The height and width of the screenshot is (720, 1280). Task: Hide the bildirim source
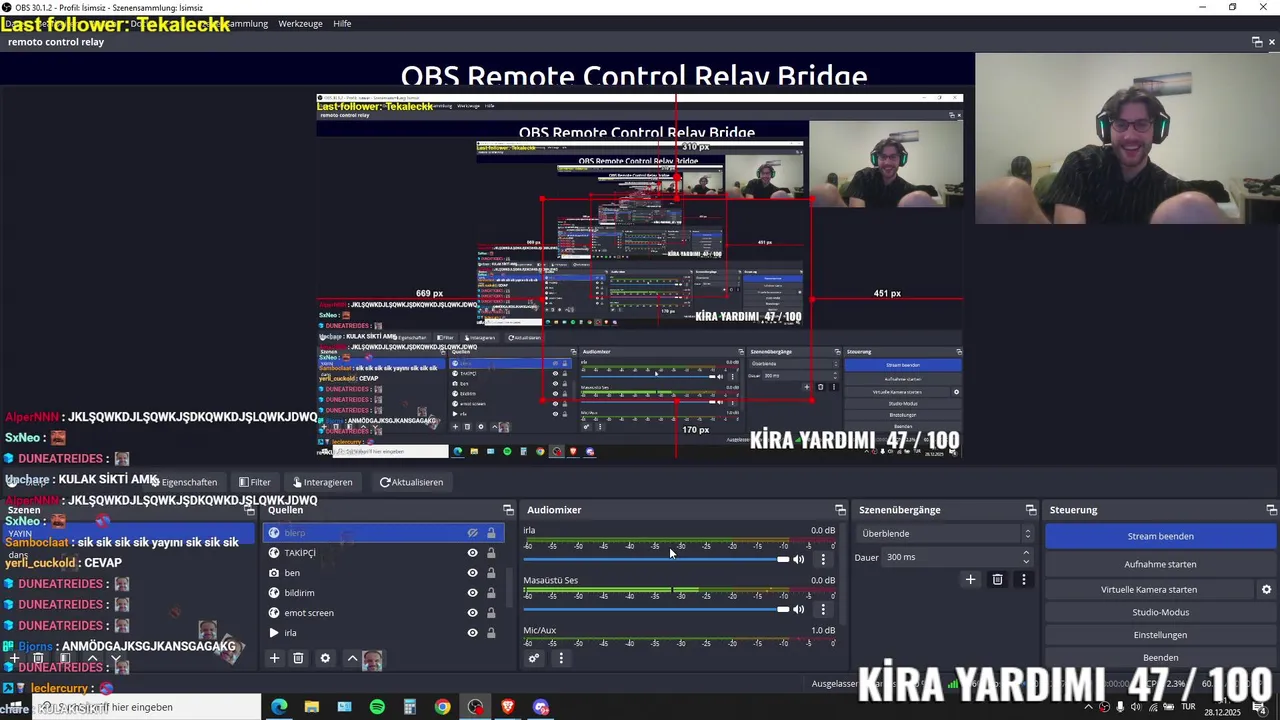[x=472, y=593]
